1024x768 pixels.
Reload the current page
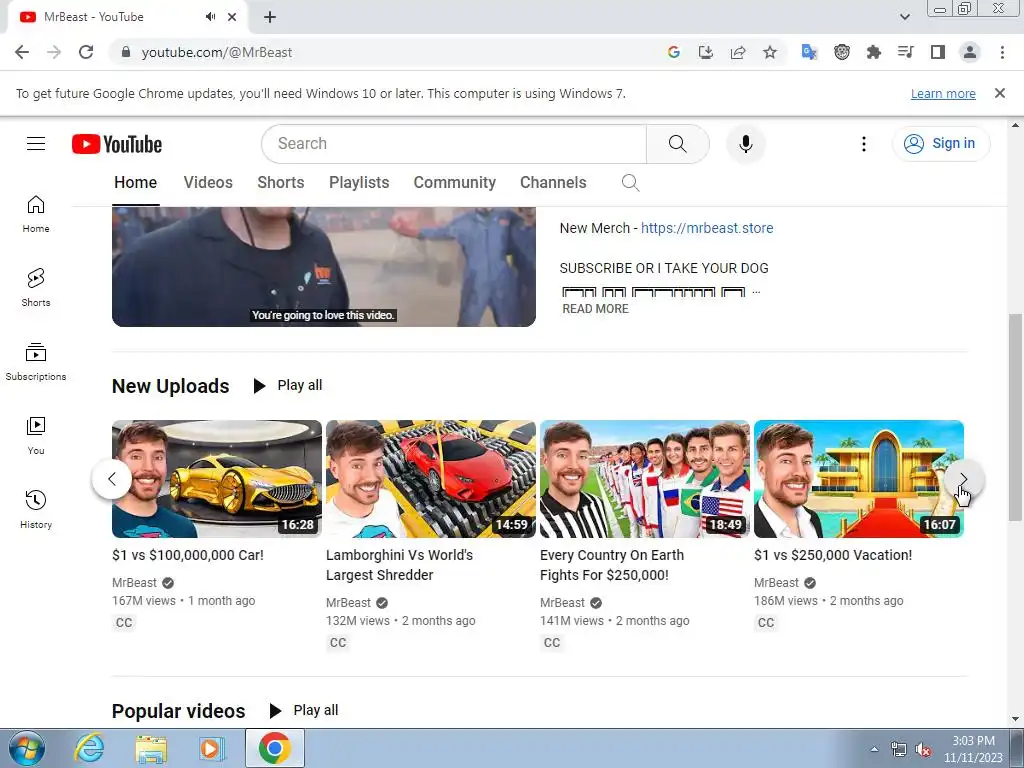[86, 52]
